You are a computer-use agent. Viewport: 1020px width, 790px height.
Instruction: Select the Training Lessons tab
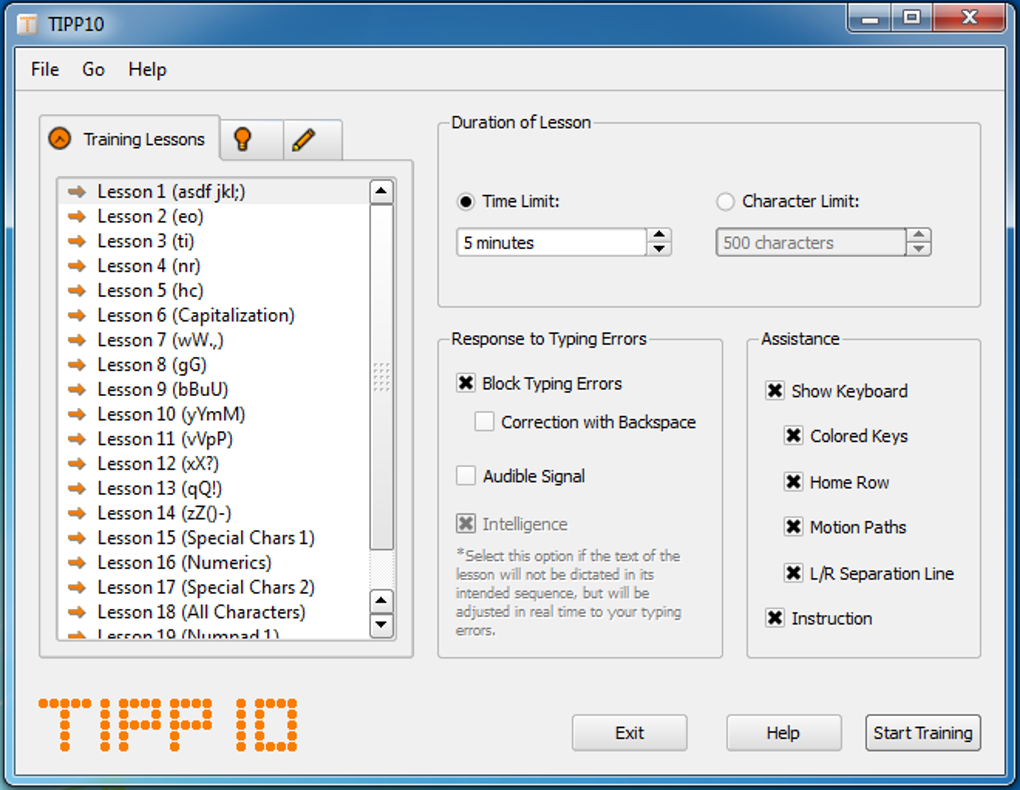129,139
